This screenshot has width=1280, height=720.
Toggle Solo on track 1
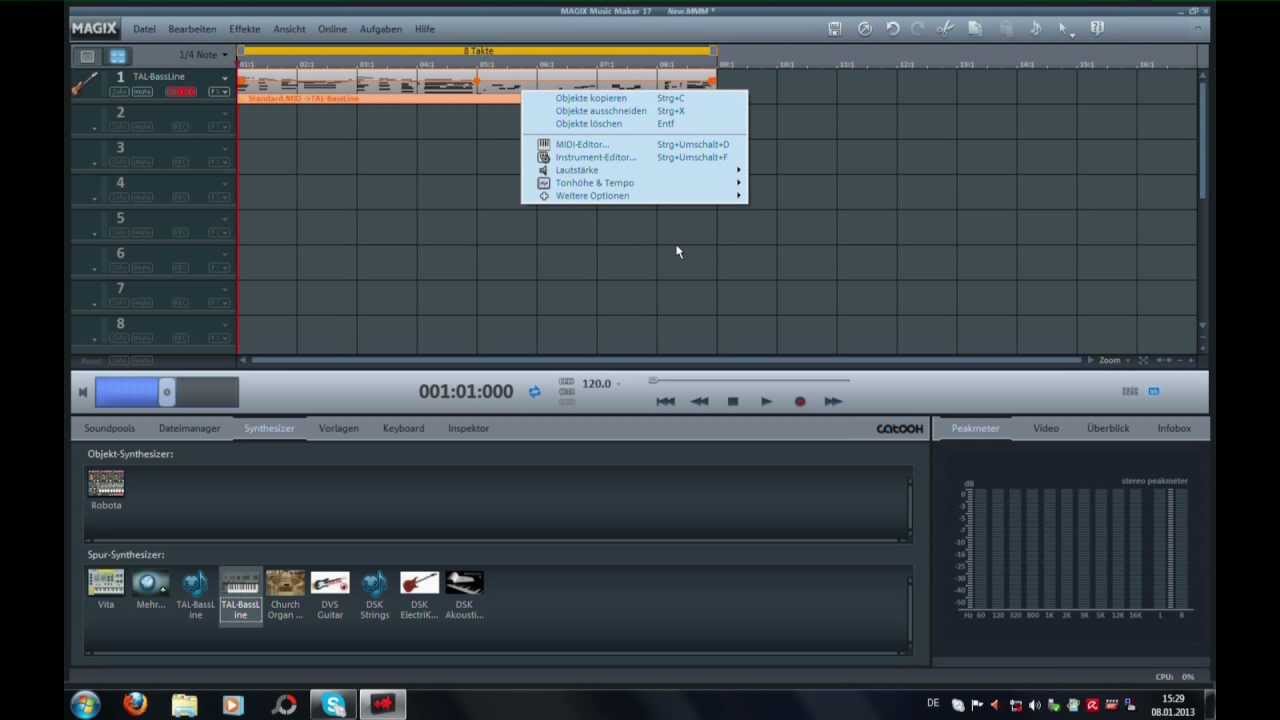[119, 92]
